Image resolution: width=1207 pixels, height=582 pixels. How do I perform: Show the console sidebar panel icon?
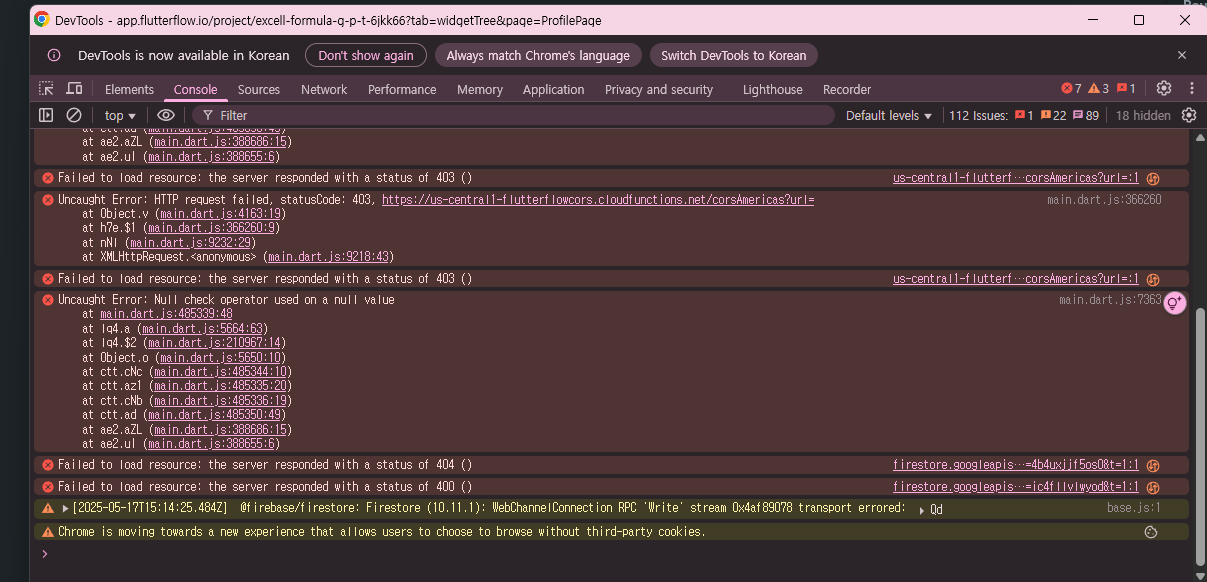point(46,115)
